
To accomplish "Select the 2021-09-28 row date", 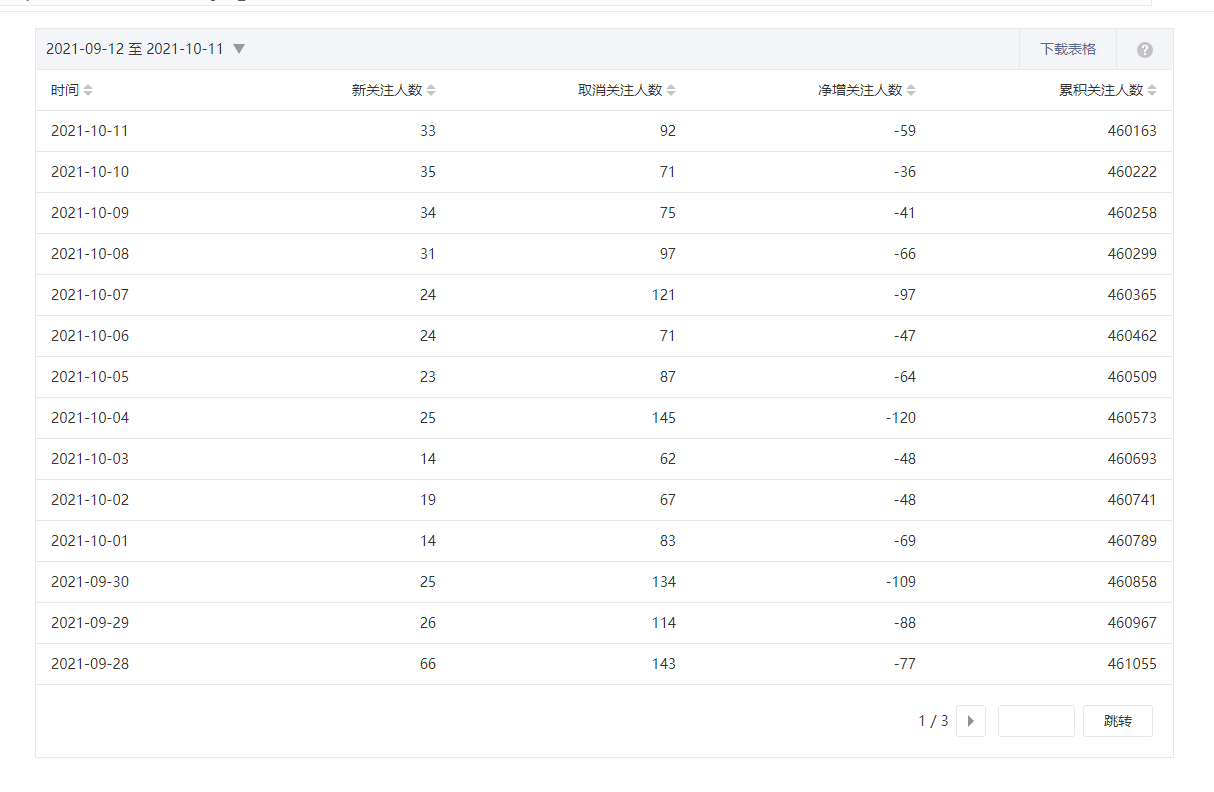I will [90, 664].
